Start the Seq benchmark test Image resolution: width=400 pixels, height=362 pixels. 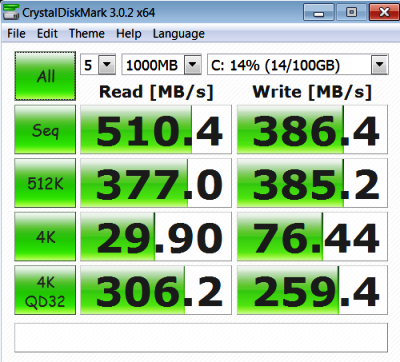(x=45, y=129)
